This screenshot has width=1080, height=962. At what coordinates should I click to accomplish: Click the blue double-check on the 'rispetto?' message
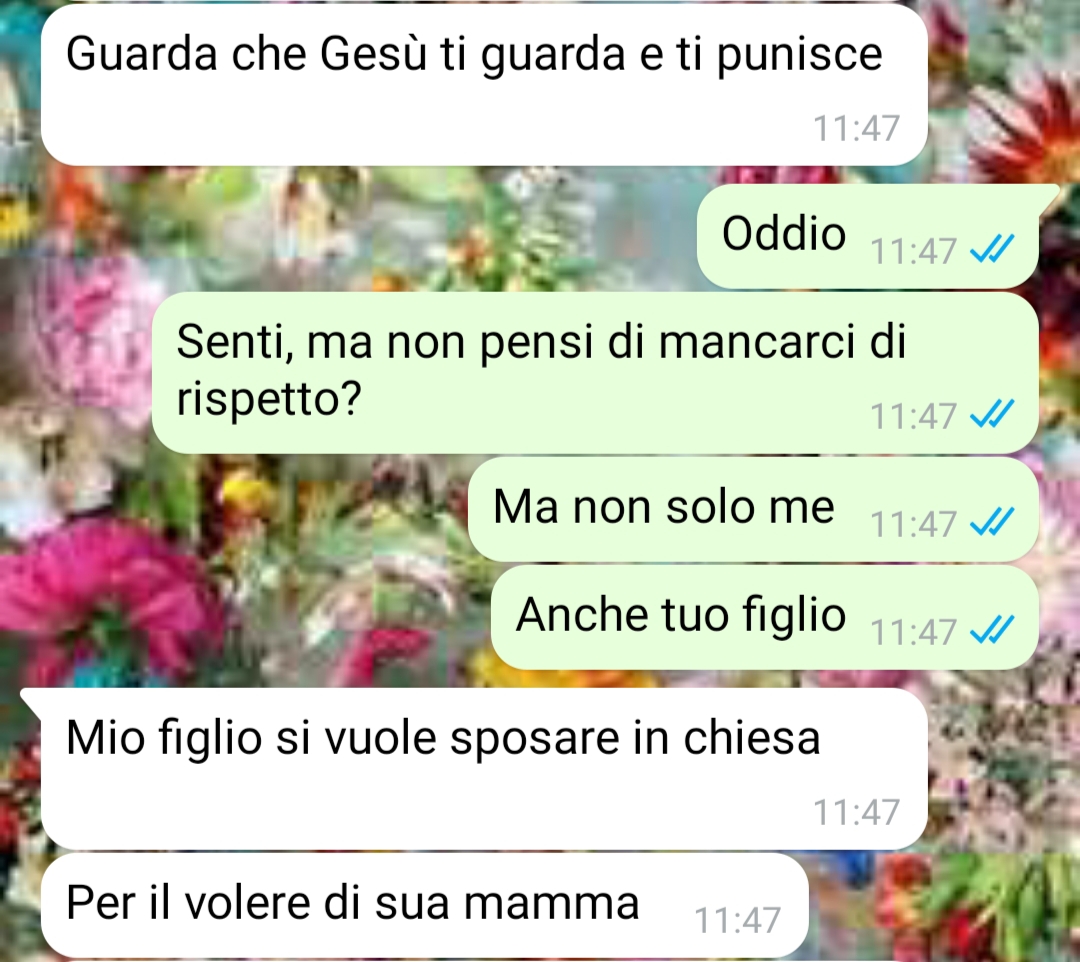coord(992,415)
